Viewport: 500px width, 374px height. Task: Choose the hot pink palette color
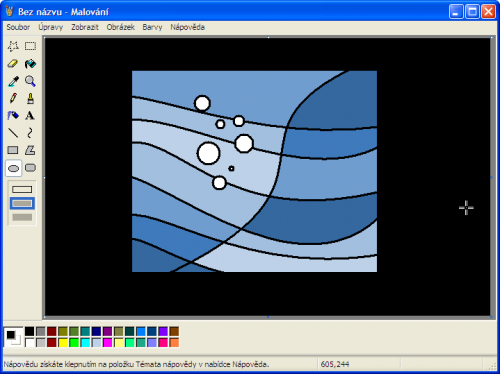[x=163, y=342]
